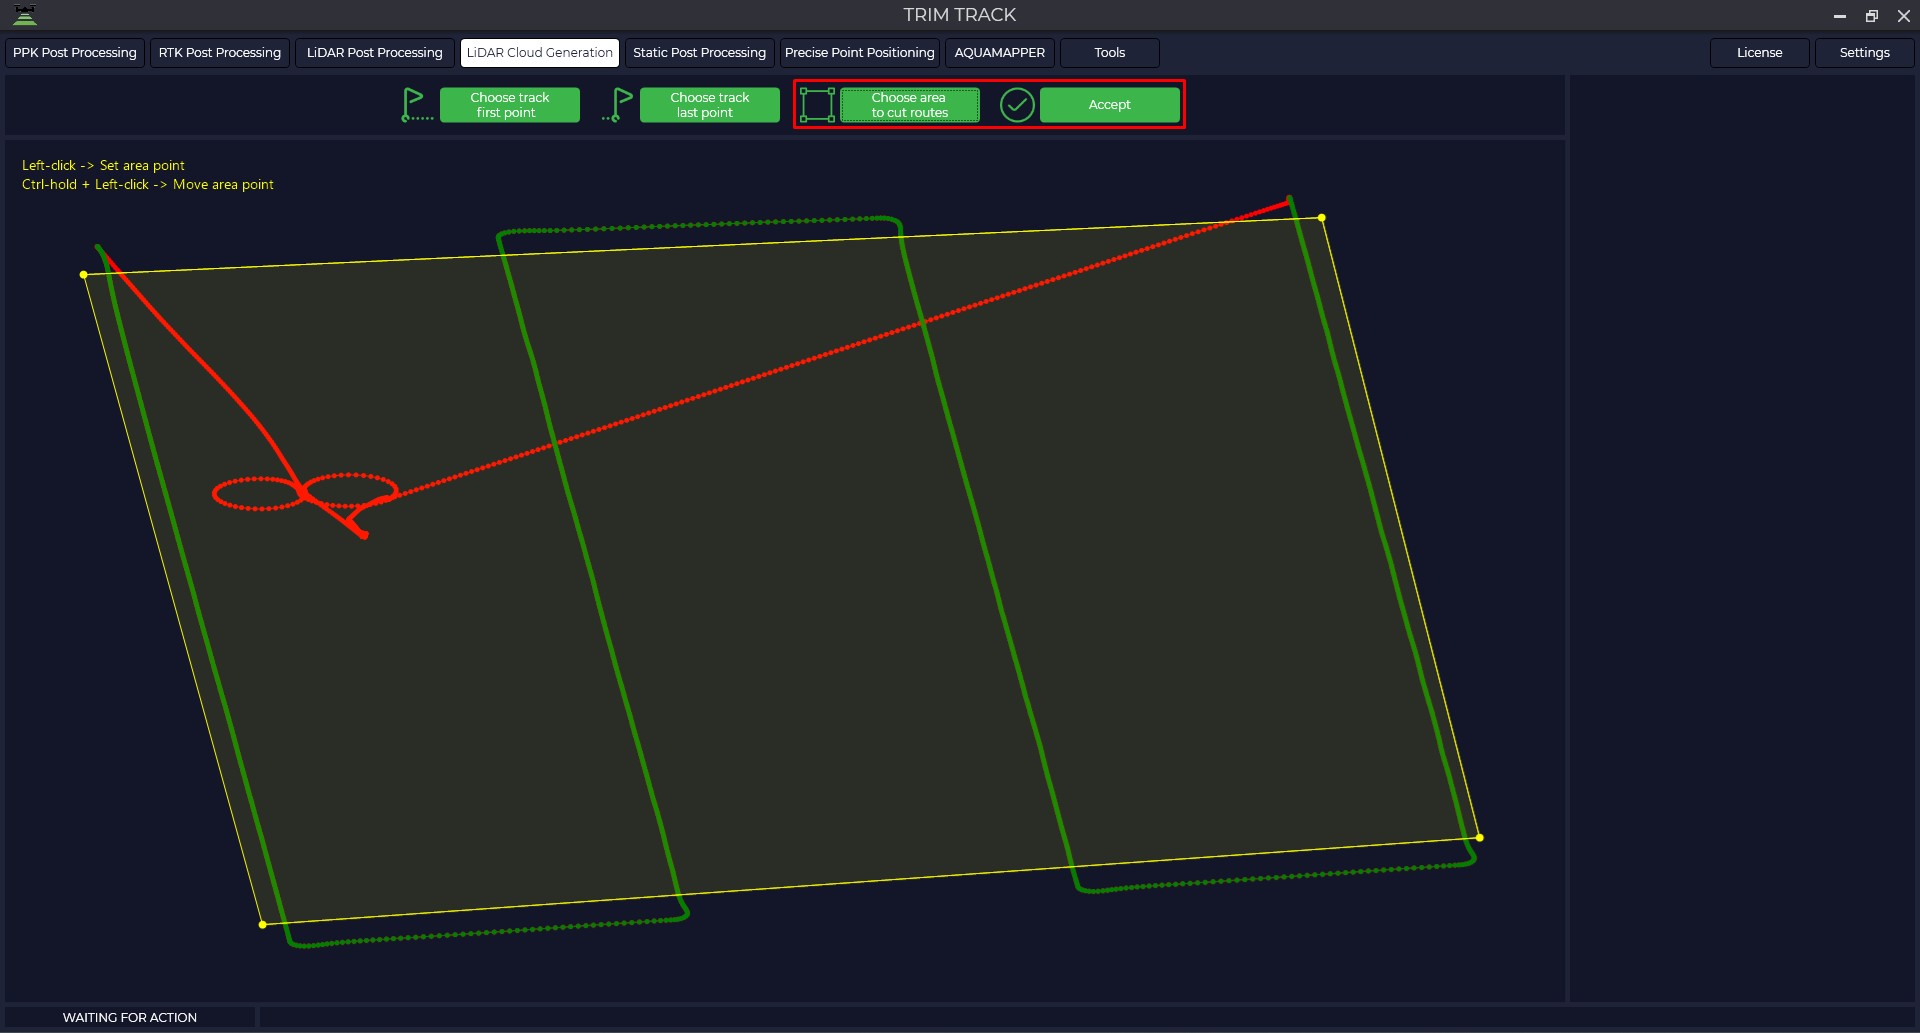Viewport: 1920px width, 1033px height.
Task: Switch to the PPK Post Processing tab
Action: pos(75,53)
